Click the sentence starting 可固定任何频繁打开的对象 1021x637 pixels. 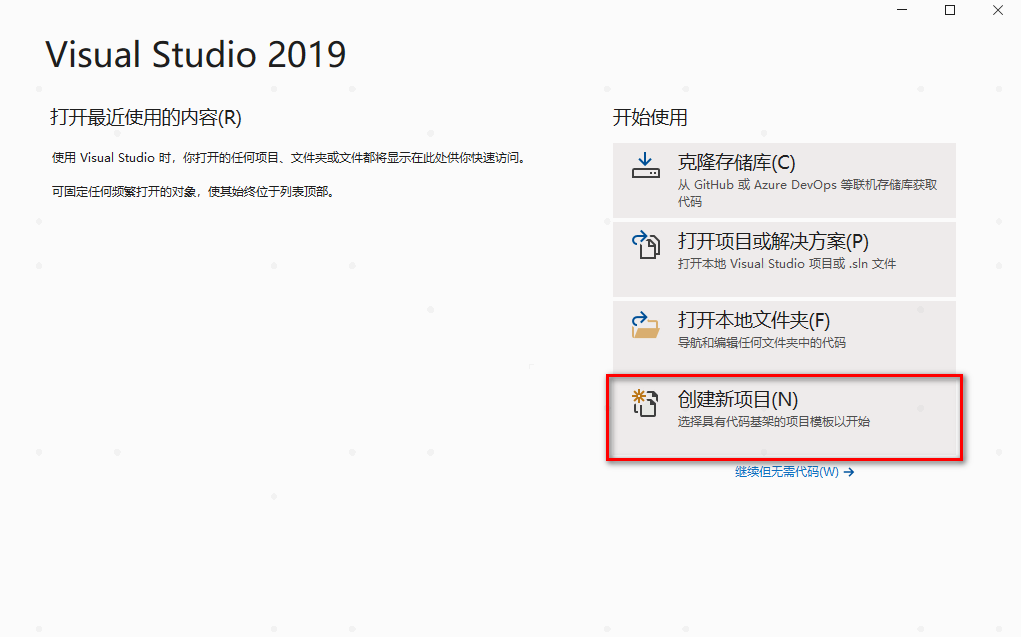[x=193, y=192]
